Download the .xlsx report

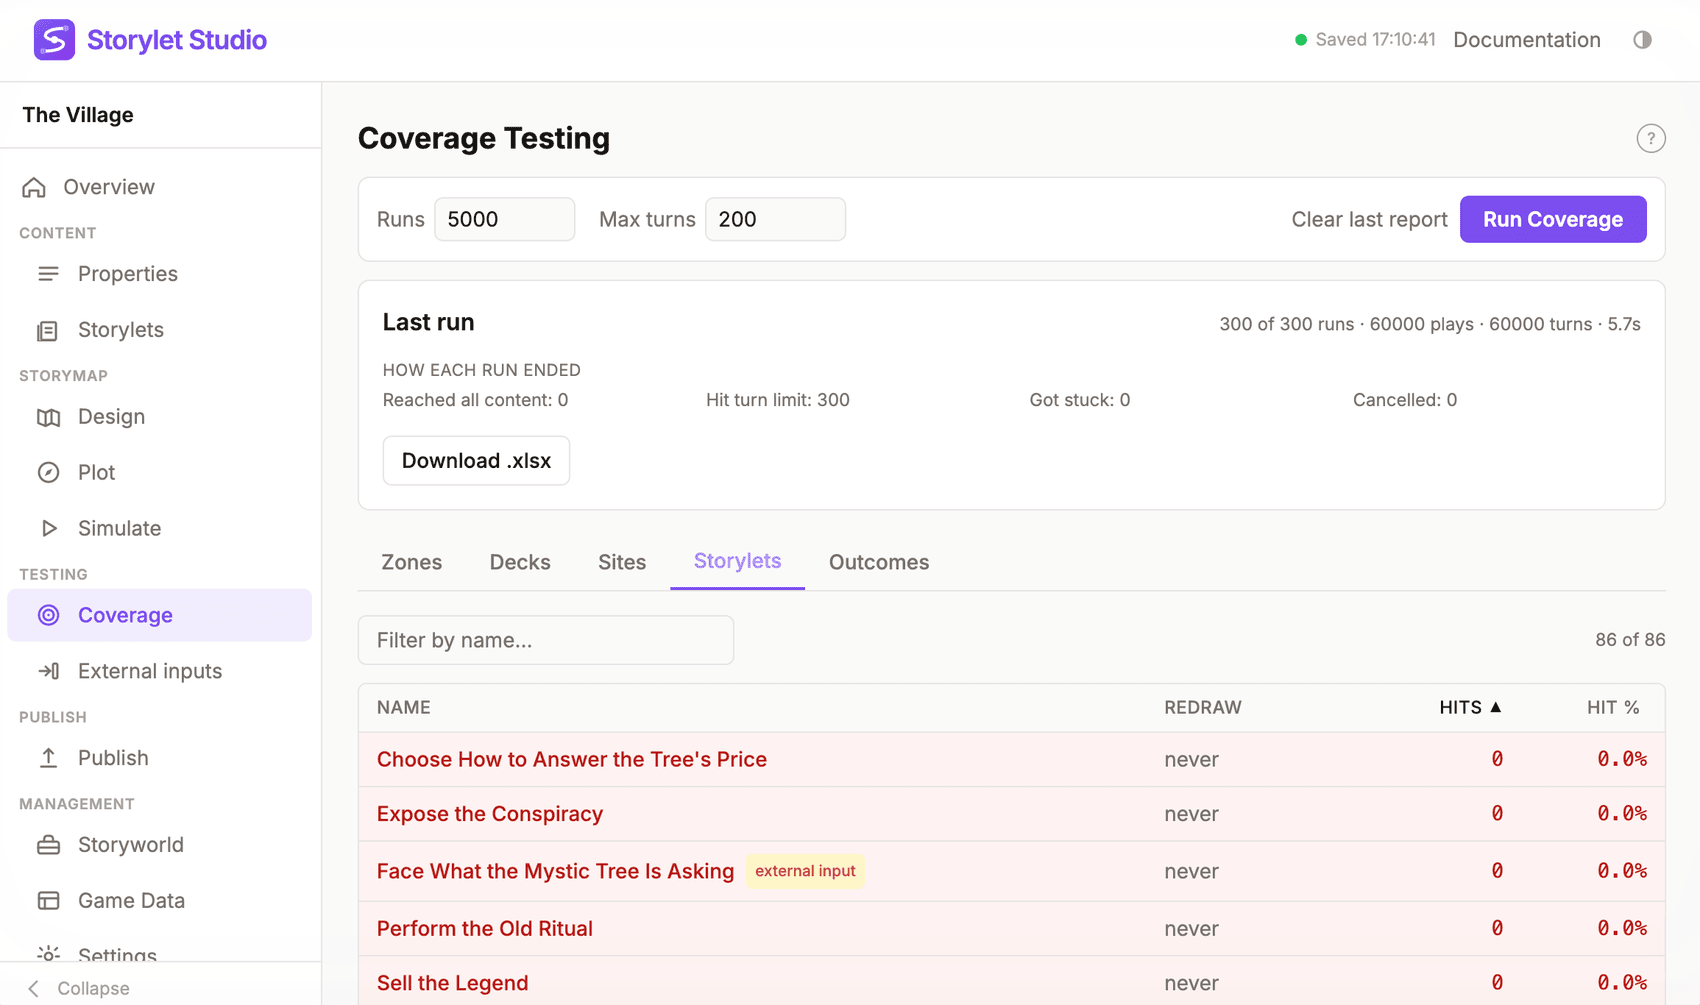point(476,461)
